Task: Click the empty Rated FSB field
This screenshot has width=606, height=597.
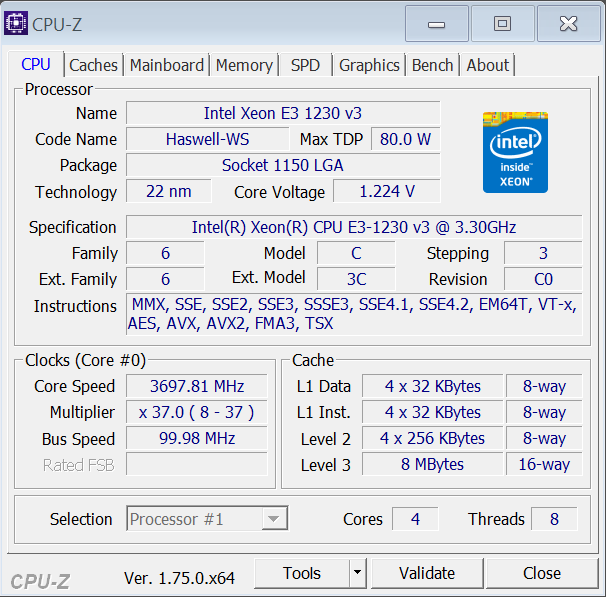Action: pyautogui.click(x=197, y=464)
